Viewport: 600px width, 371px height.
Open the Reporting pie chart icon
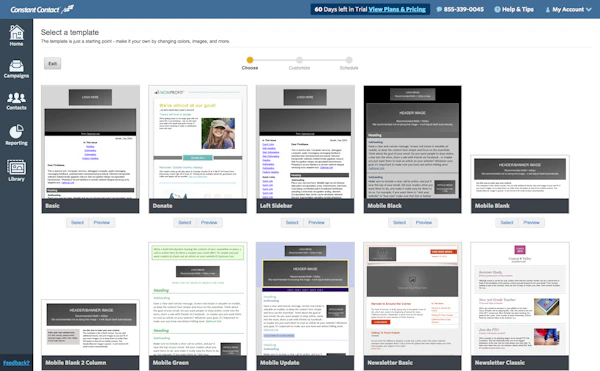pos(16,132)
